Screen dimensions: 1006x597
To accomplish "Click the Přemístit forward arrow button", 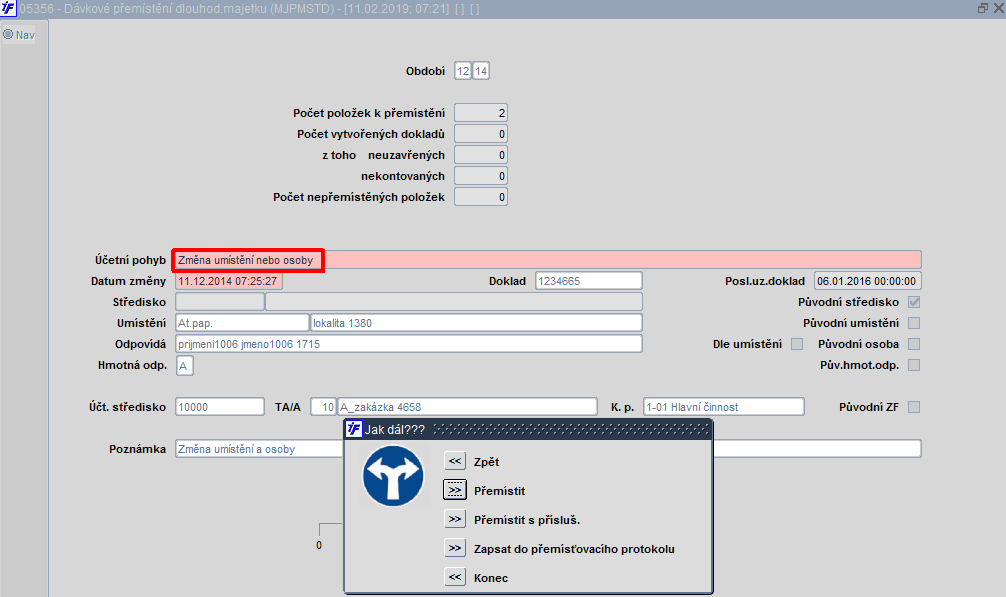I will 455,491.
